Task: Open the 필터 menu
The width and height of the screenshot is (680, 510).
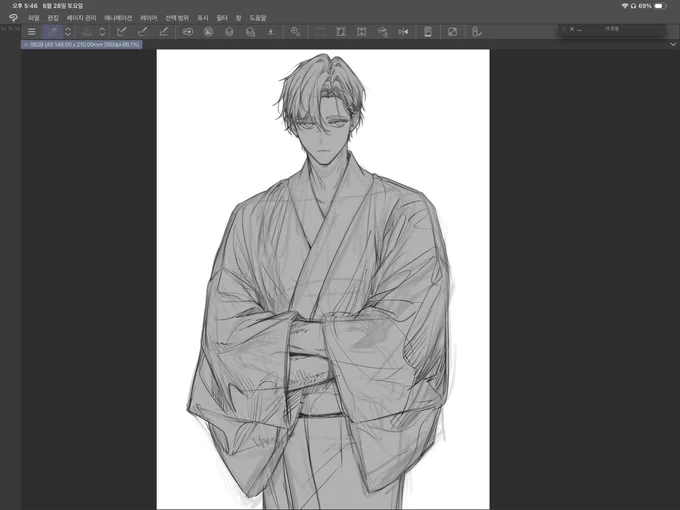Action: click(222, 18)
